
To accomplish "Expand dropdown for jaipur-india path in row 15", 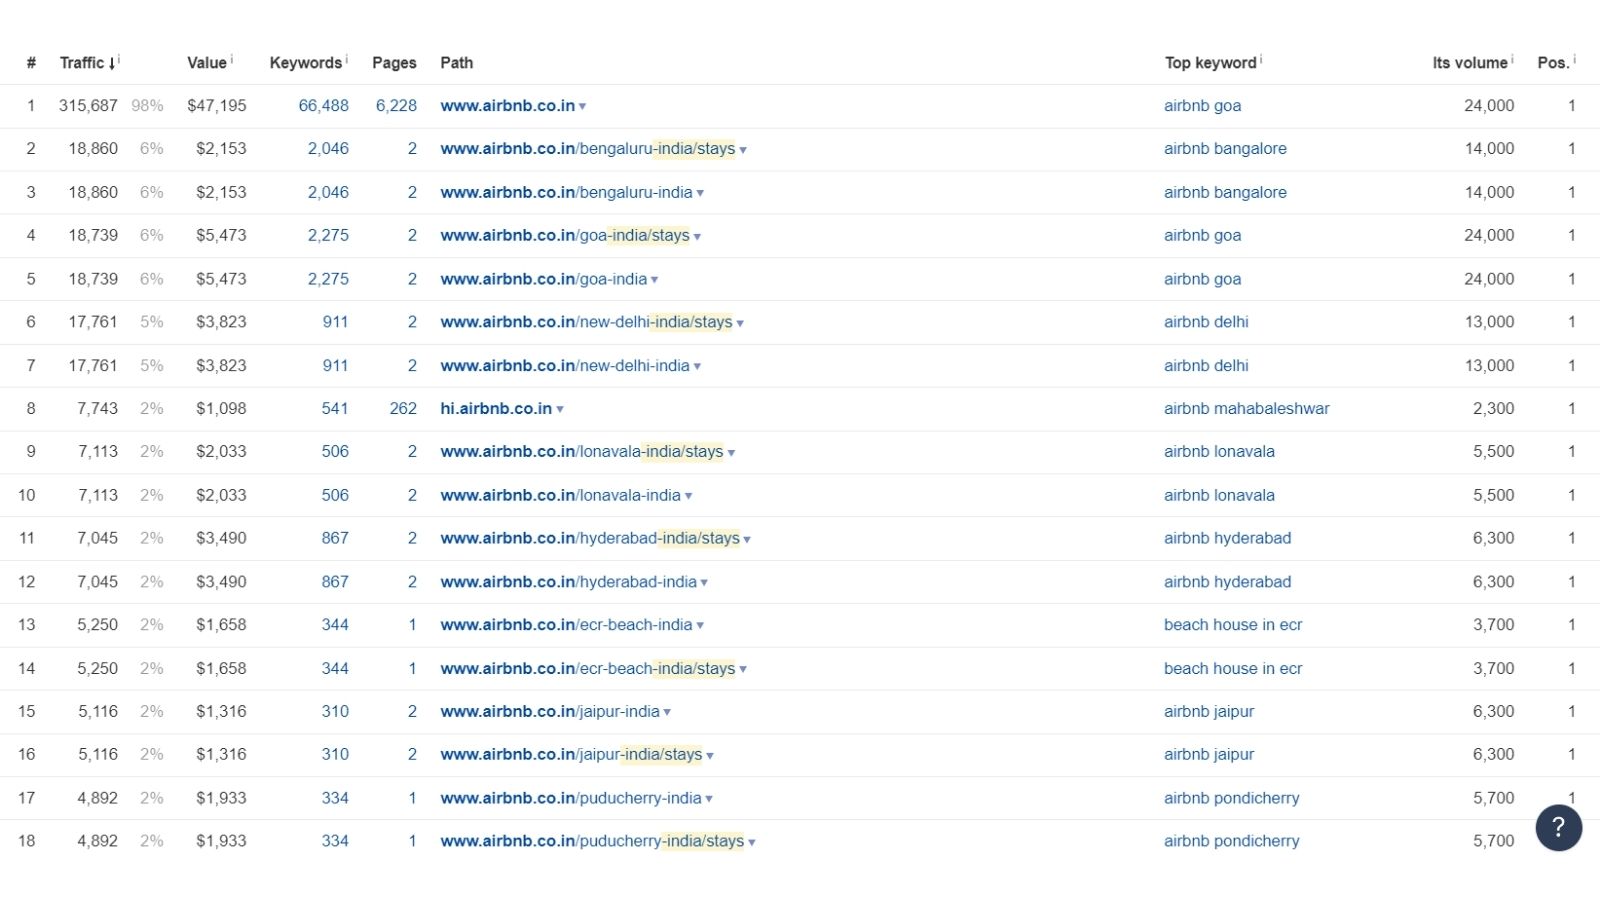I will point(667,713).
